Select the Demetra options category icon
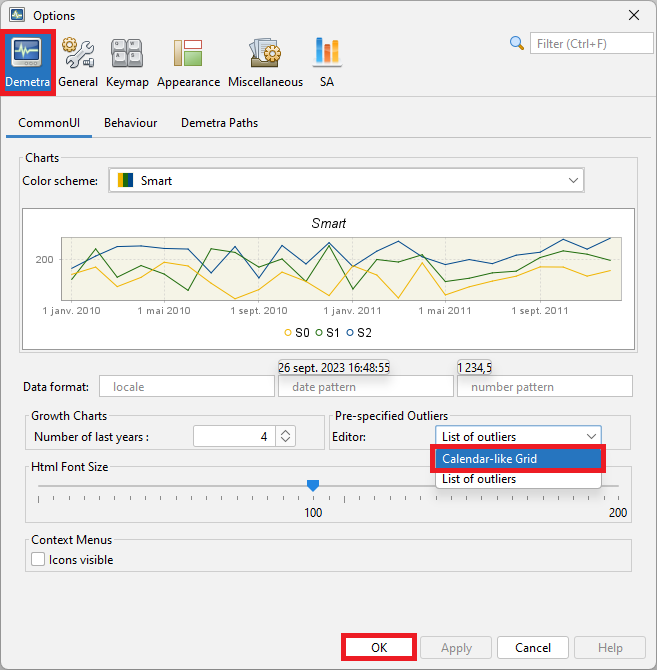 click(27, 61)
